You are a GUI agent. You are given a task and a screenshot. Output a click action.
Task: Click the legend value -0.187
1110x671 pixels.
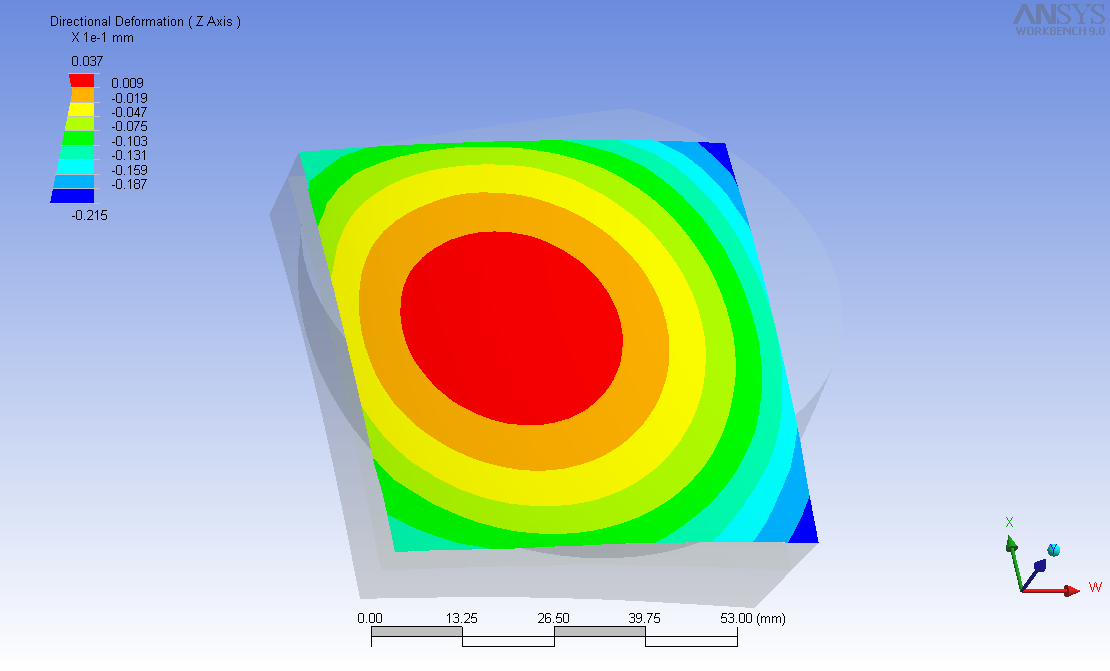tap(130, 185)
